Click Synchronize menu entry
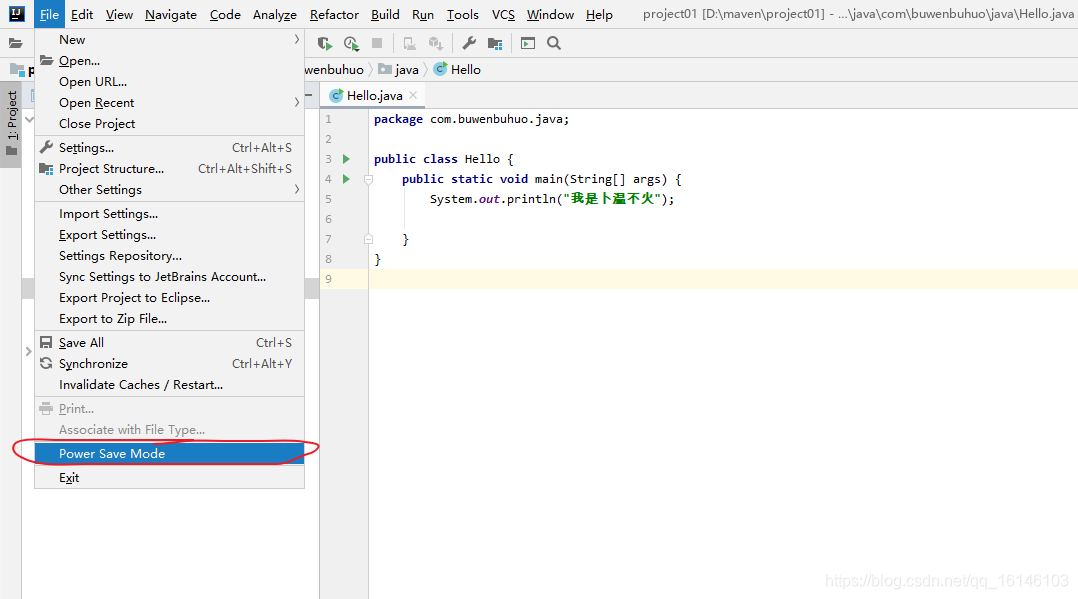Screen dimensions: 1078x599 pos(169,364)
